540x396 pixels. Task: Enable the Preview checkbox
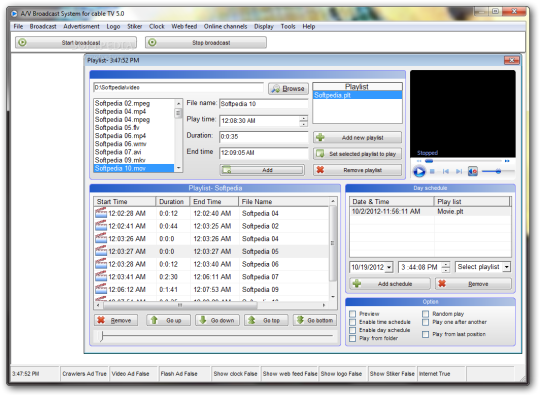pyautogui.click(x=352, y=314)
